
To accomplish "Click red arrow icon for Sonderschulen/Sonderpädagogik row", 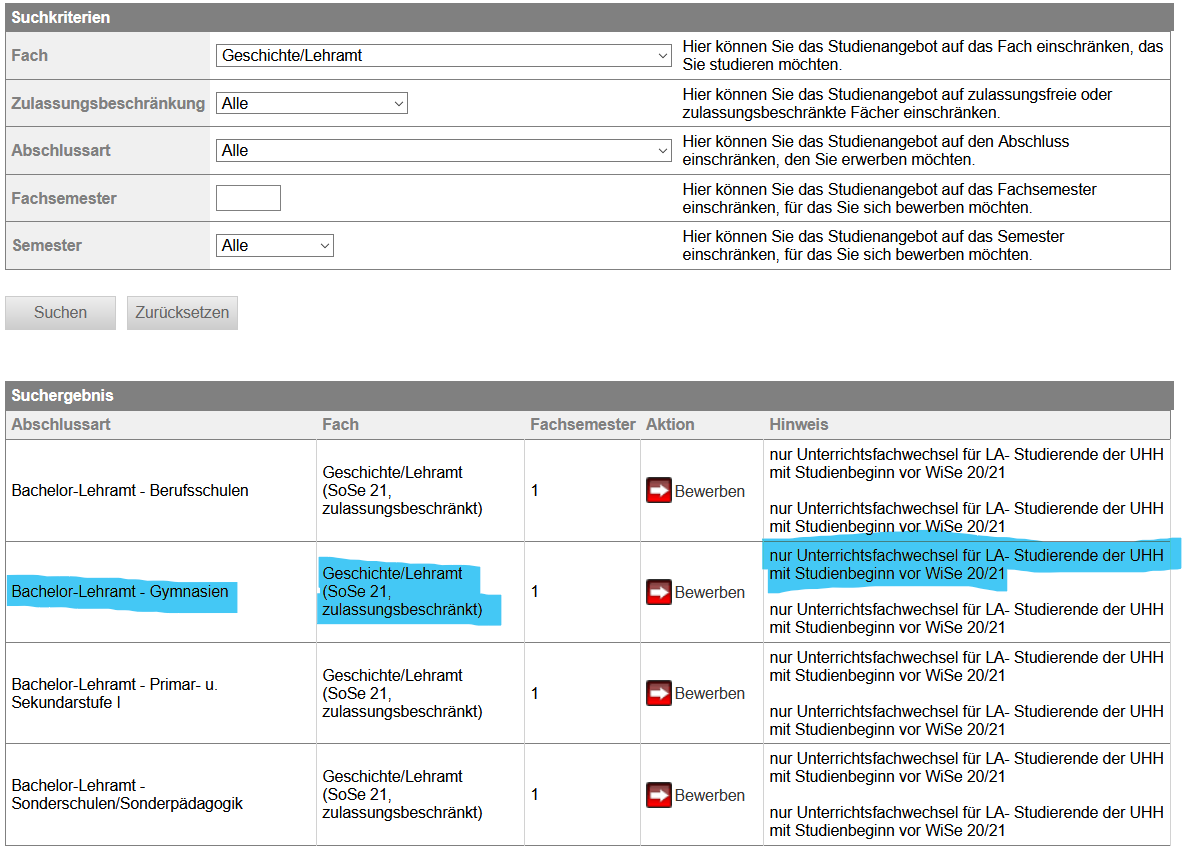I will pos(658,795).
